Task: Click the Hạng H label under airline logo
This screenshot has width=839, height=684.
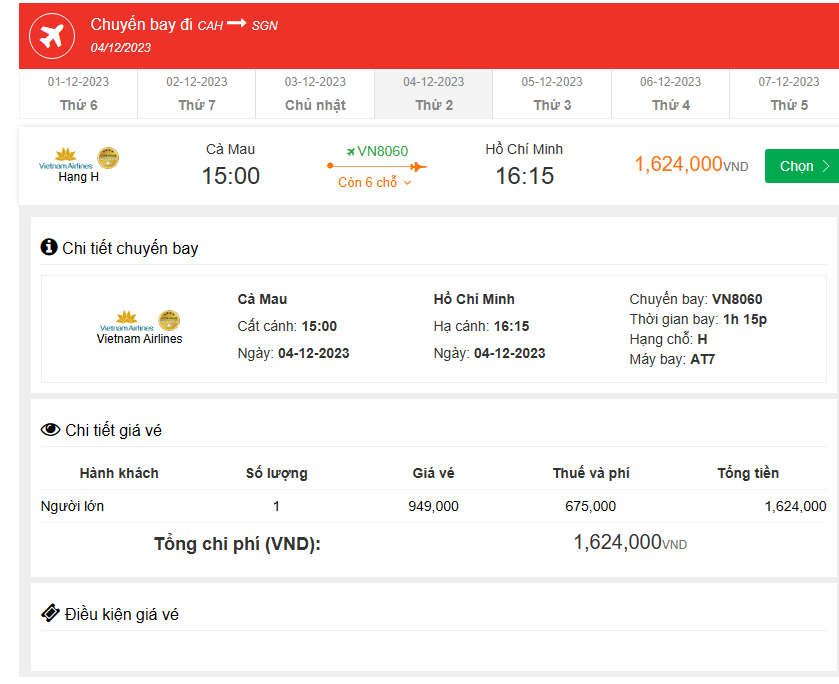Action: coord(79,175)
